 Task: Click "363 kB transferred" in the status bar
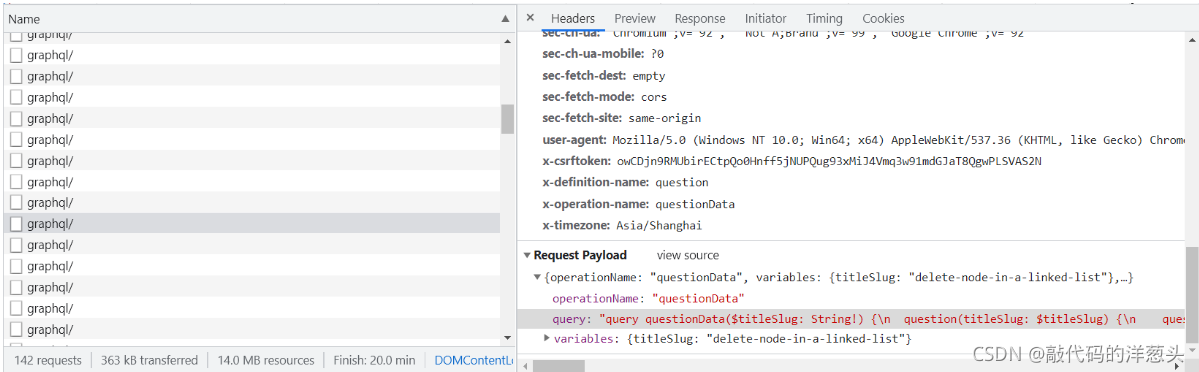click(149, 361)
